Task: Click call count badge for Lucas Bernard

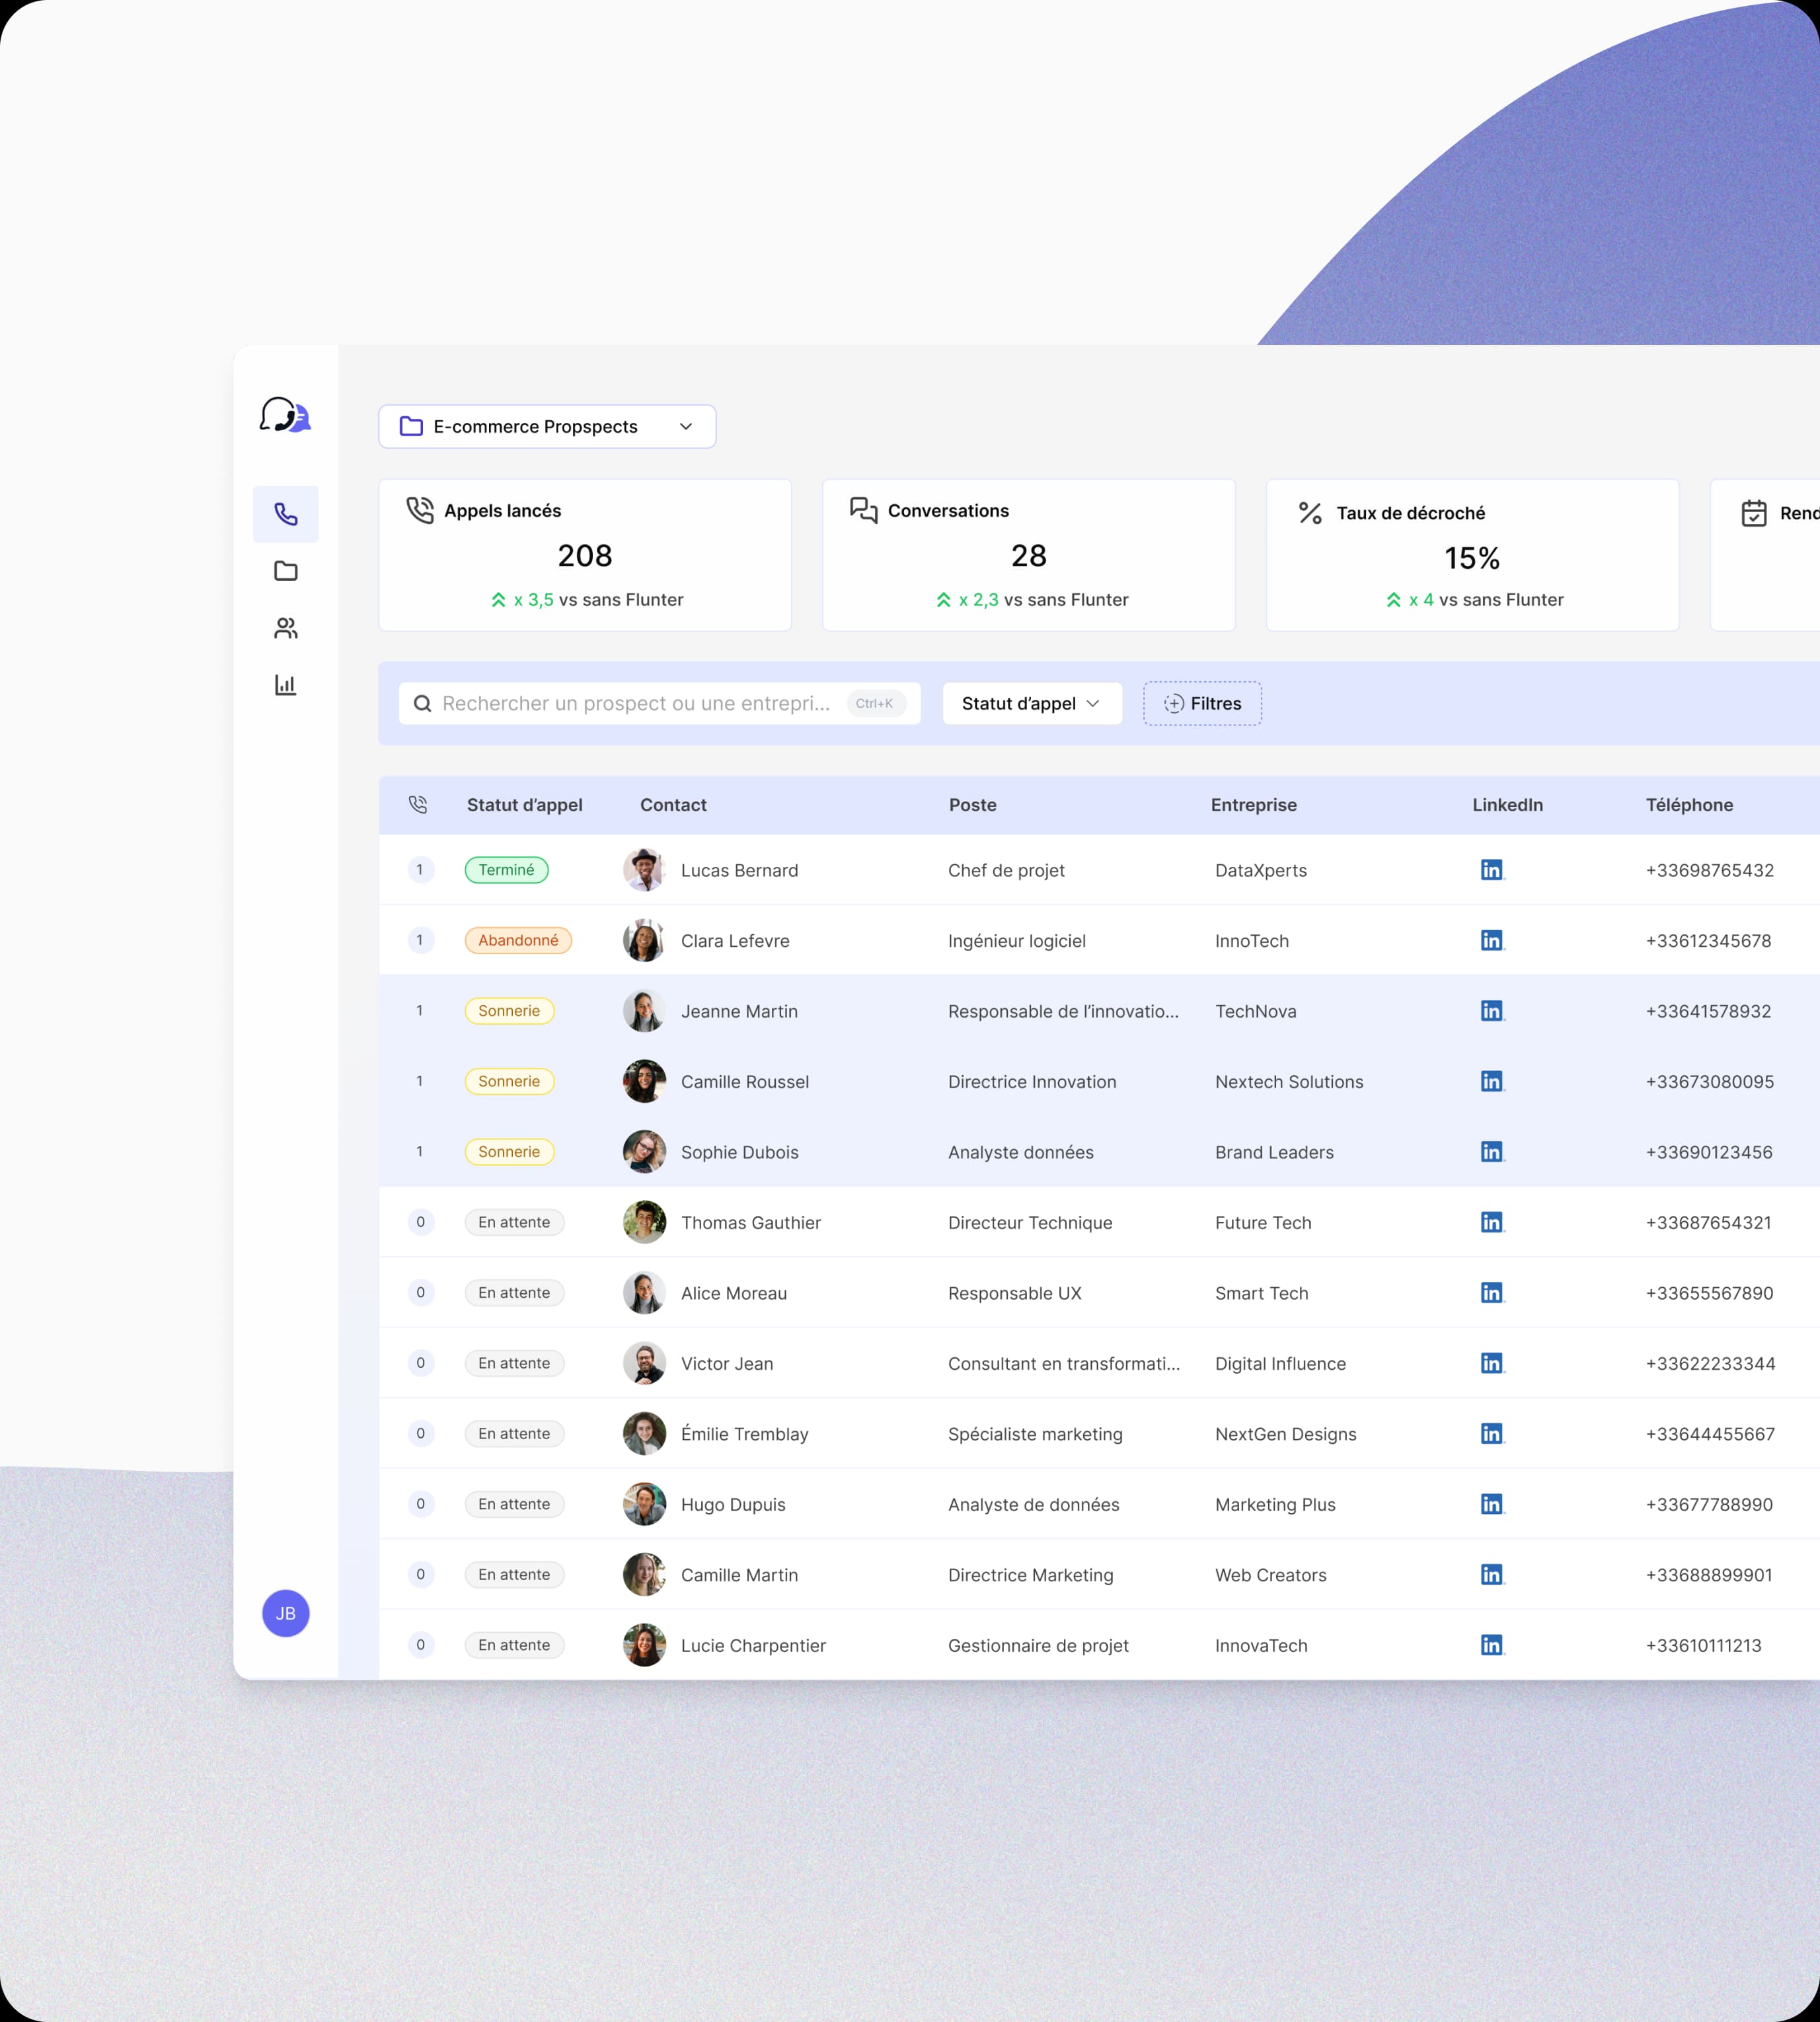Action: (420, 870)
